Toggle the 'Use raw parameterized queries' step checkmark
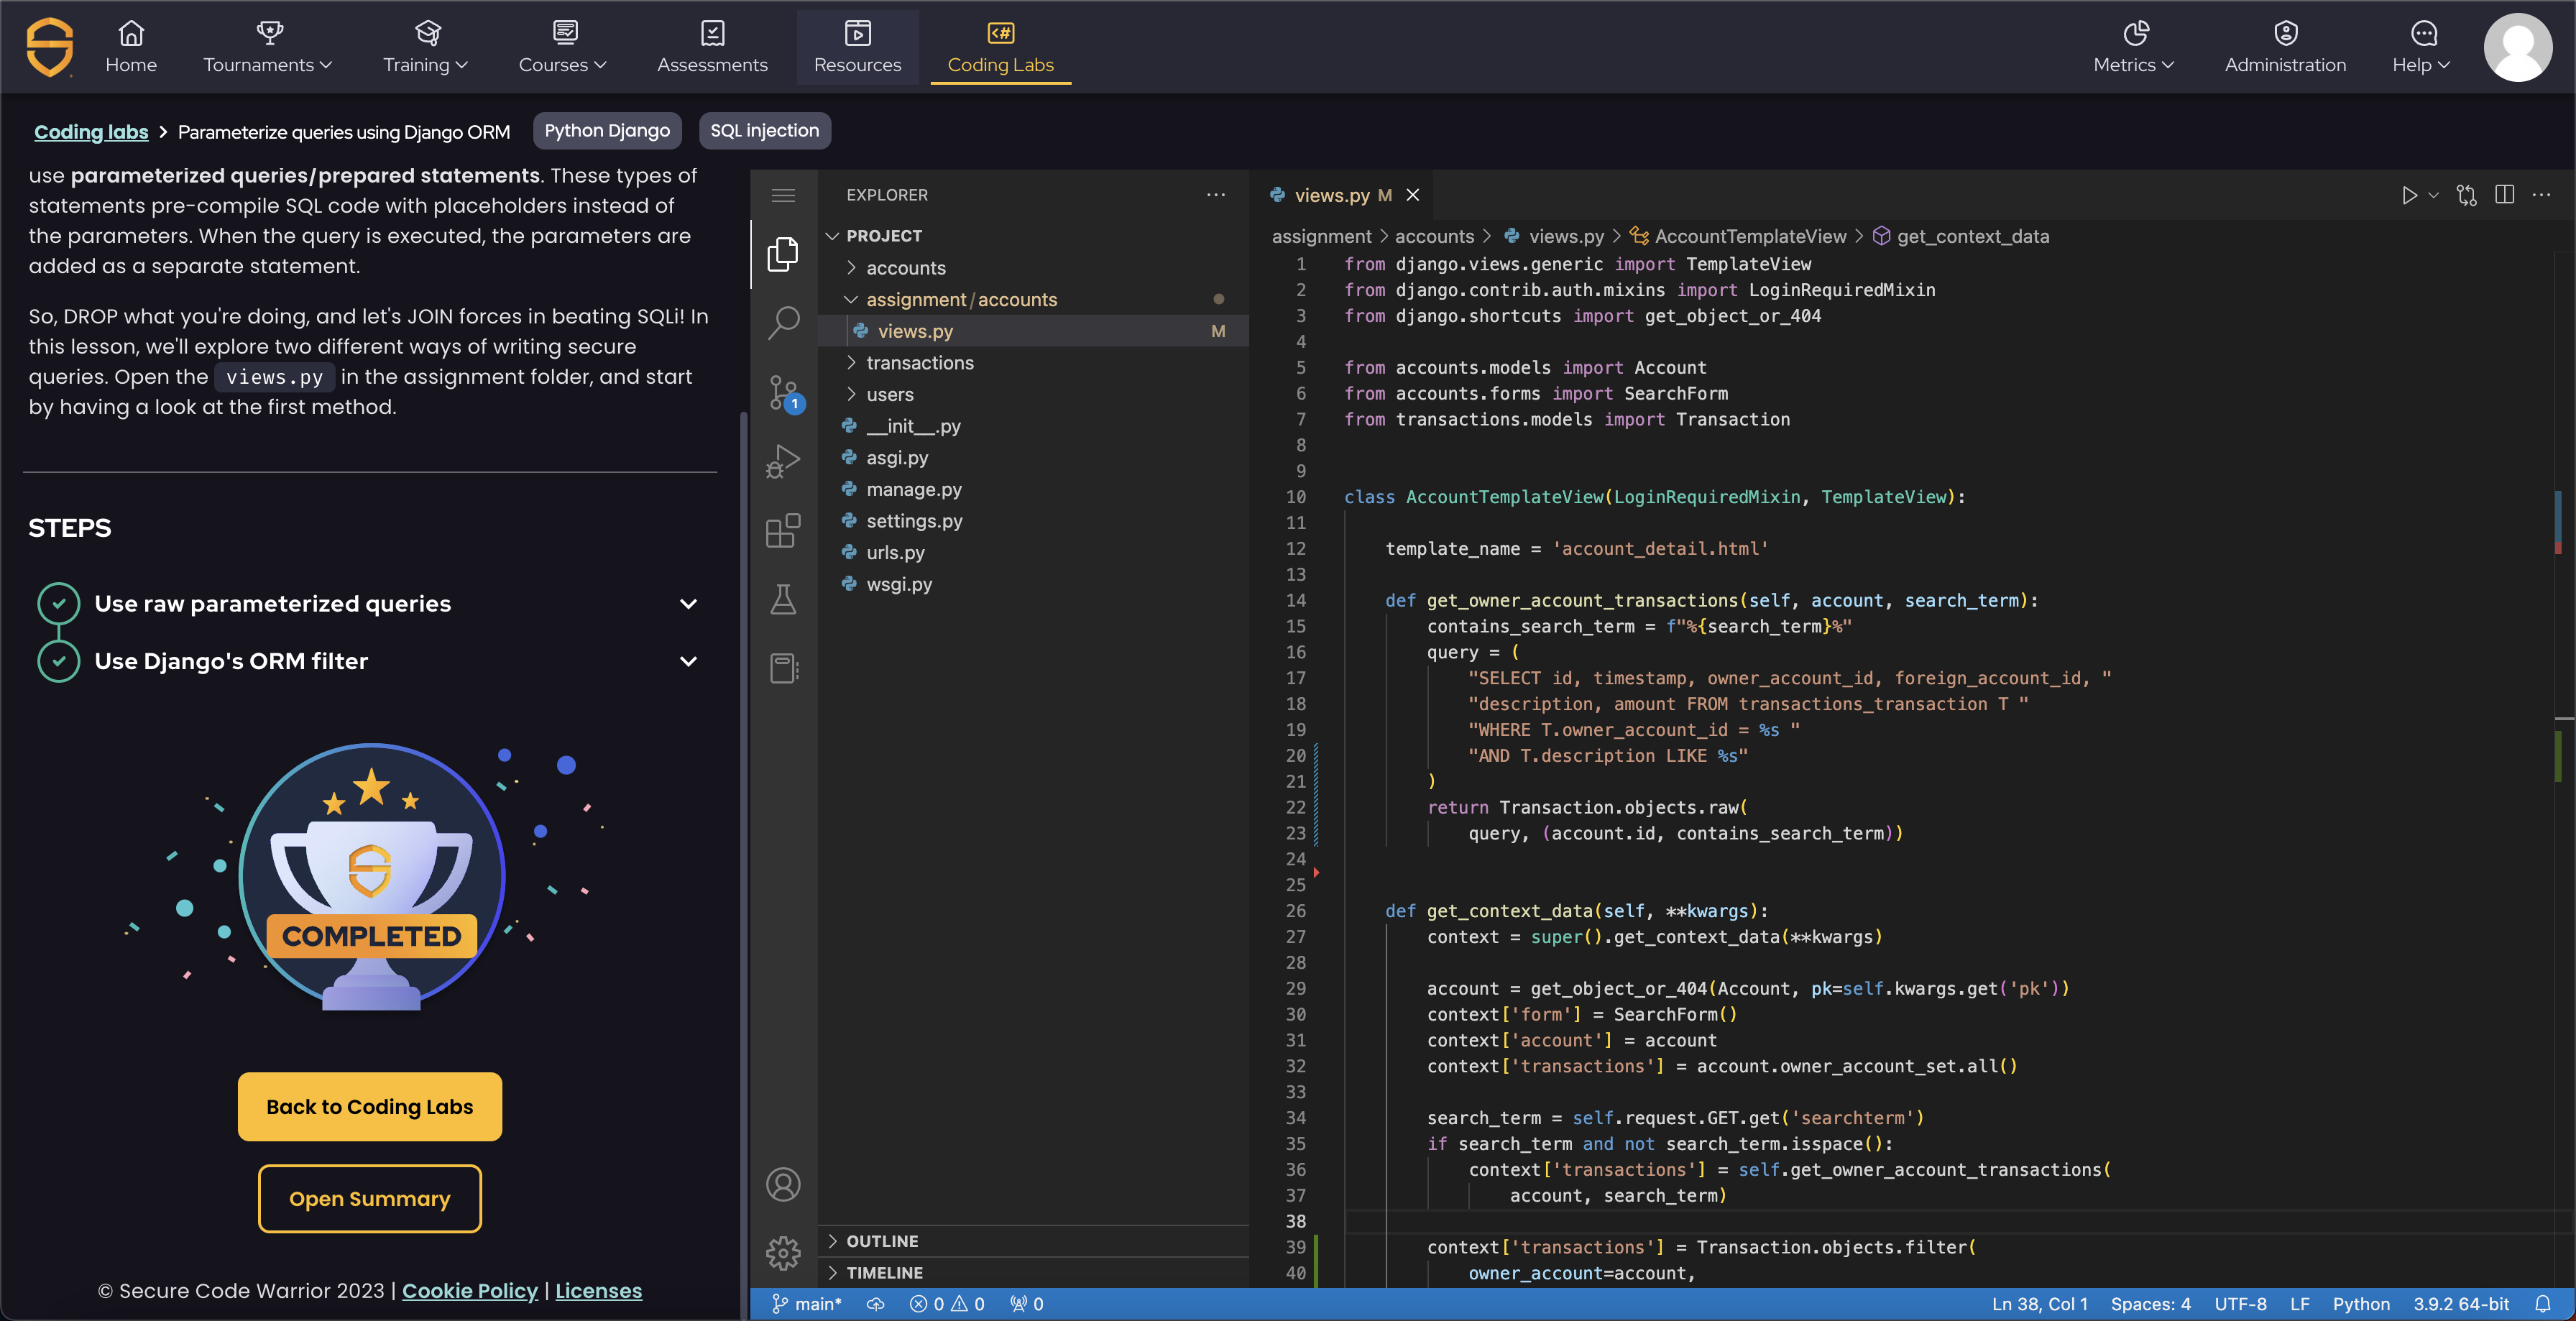 coord(59,603)
